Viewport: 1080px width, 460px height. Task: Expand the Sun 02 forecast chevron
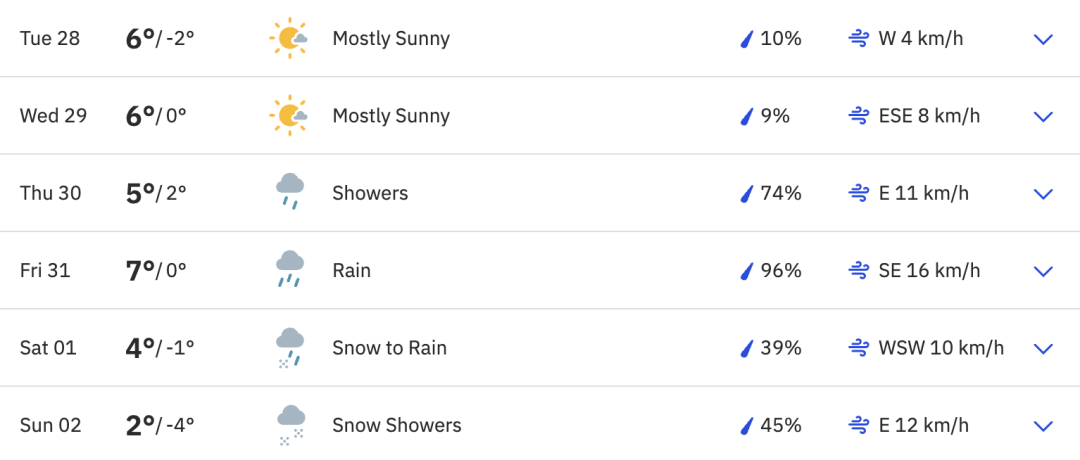click(x=1043, y=426)
